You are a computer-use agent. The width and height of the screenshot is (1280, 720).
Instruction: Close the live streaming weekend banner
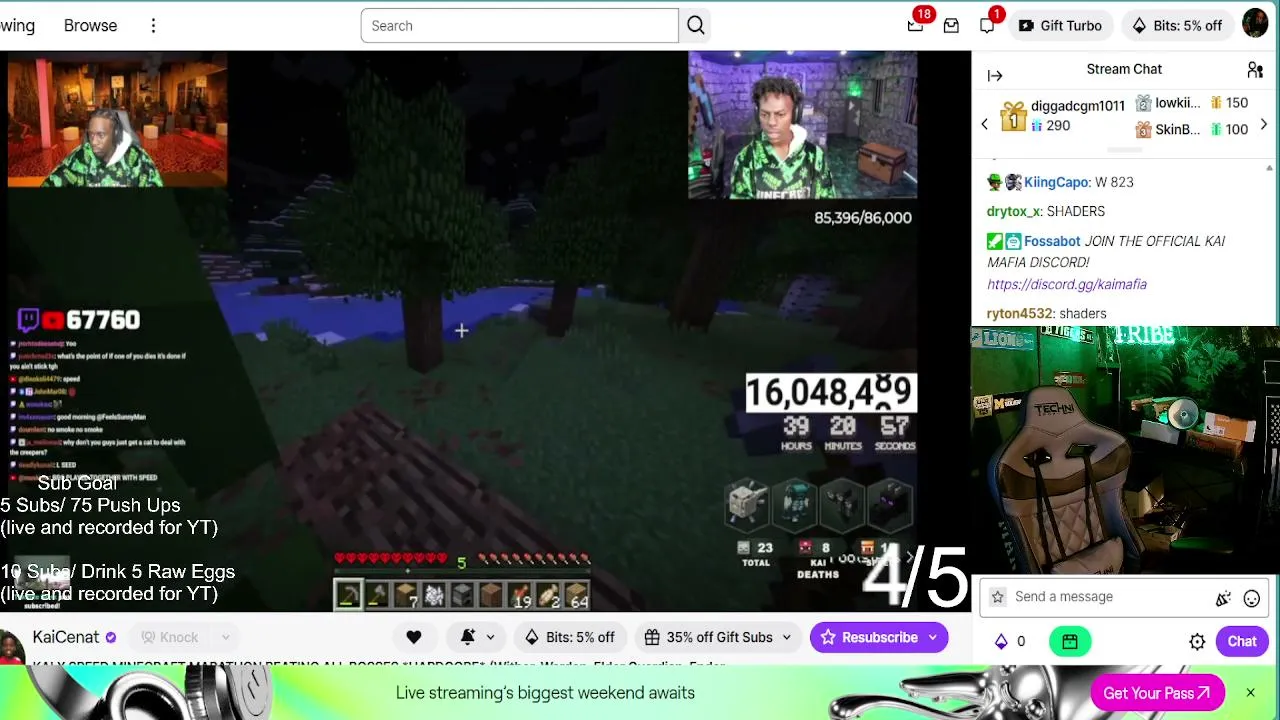[1250, 693]
